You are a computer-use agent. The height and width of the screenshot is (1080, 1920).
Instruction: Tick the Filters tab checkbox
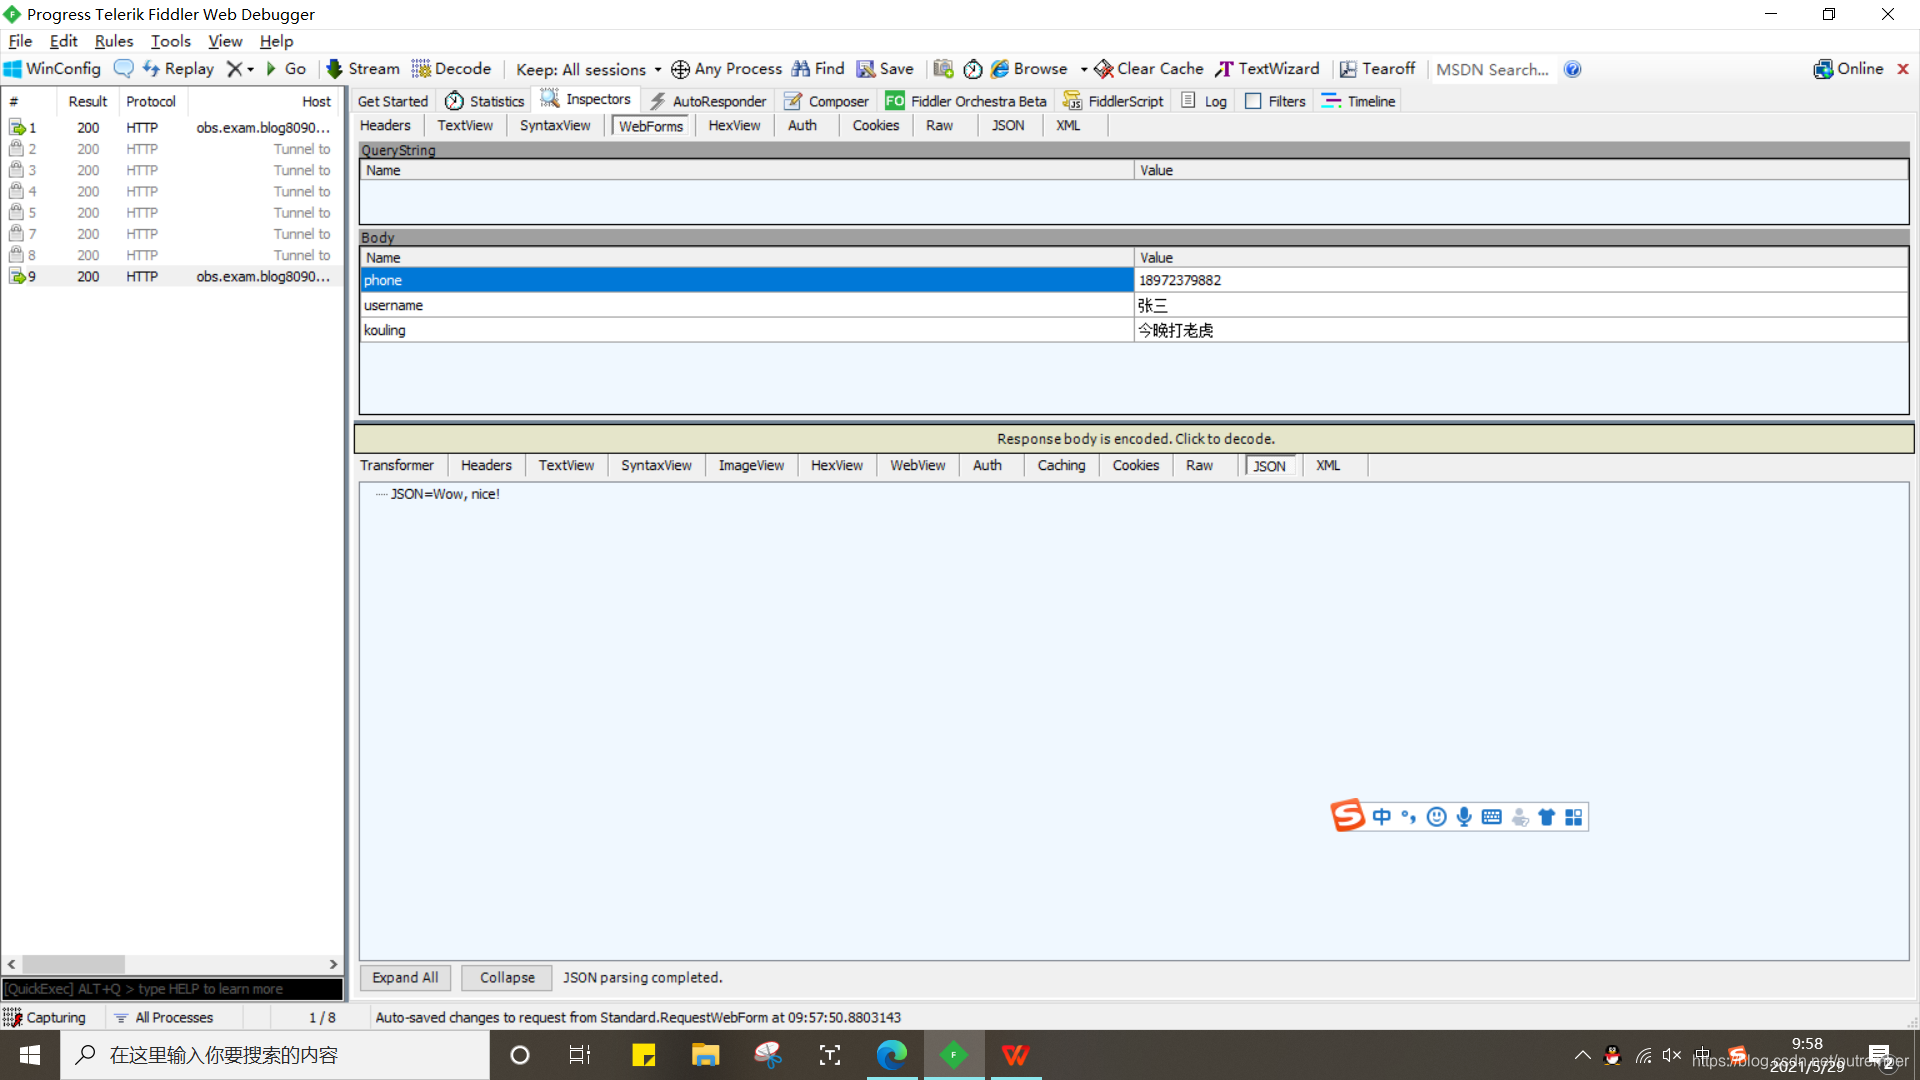pos(1252,101)
